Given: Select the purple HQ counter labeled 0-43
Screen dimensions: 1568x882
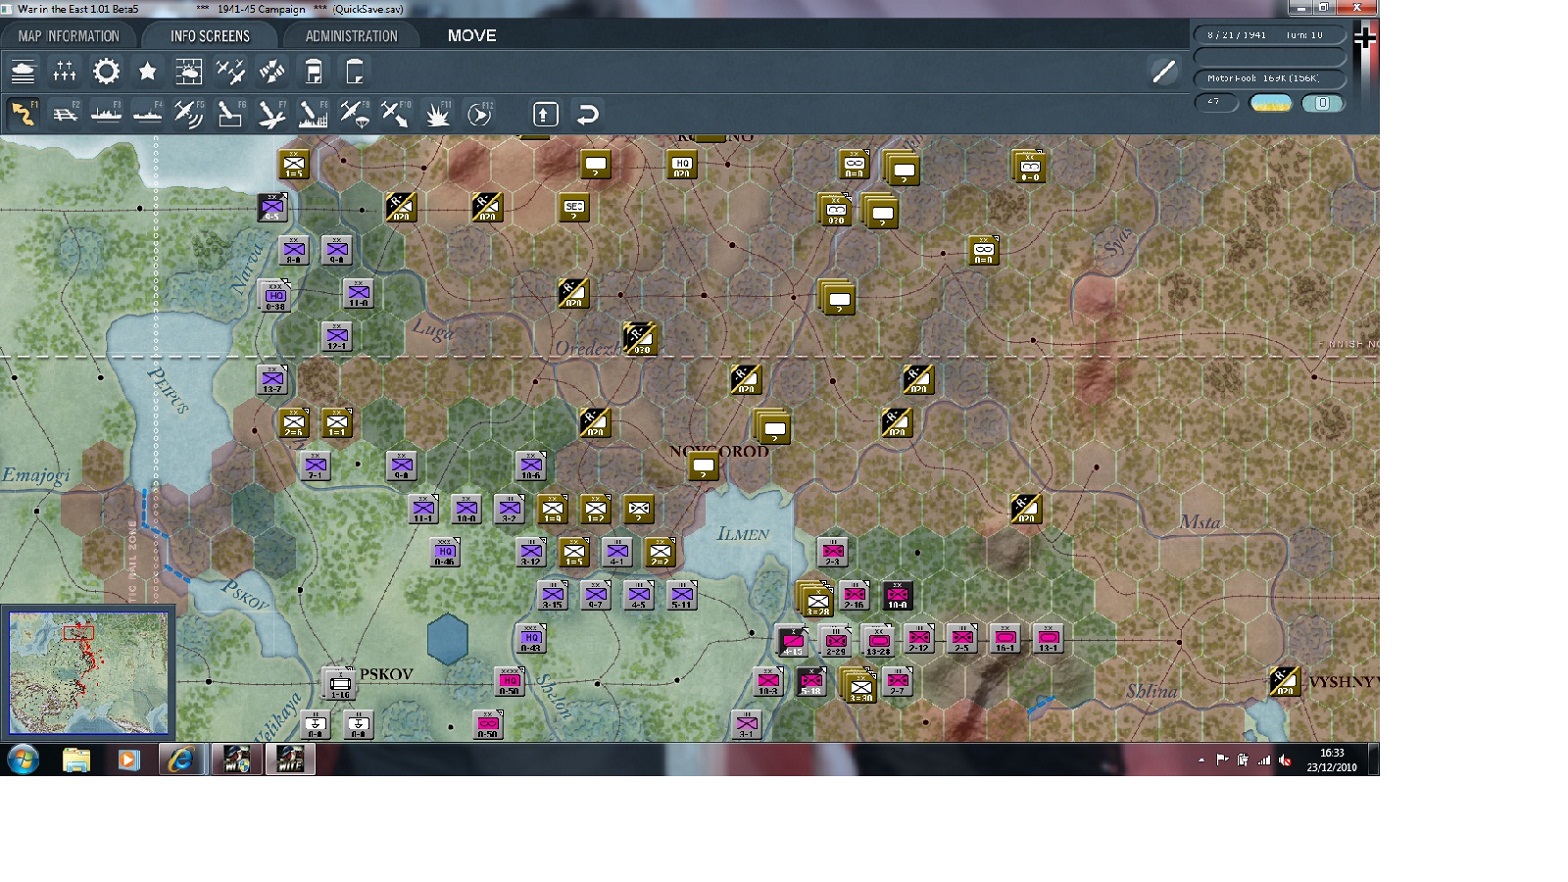Looking at the screenshot, I should pos(531,638).
